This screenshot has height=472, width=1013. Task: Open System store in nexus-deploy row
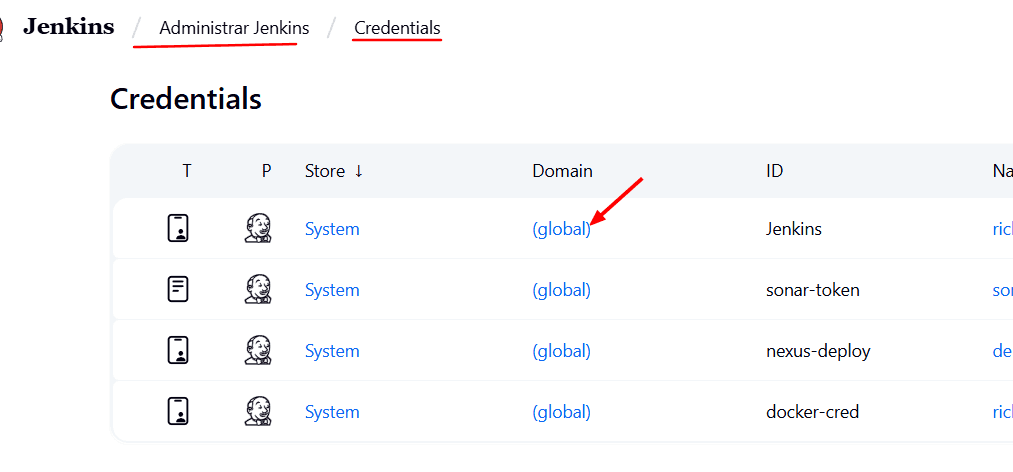(x=332, y=351)
